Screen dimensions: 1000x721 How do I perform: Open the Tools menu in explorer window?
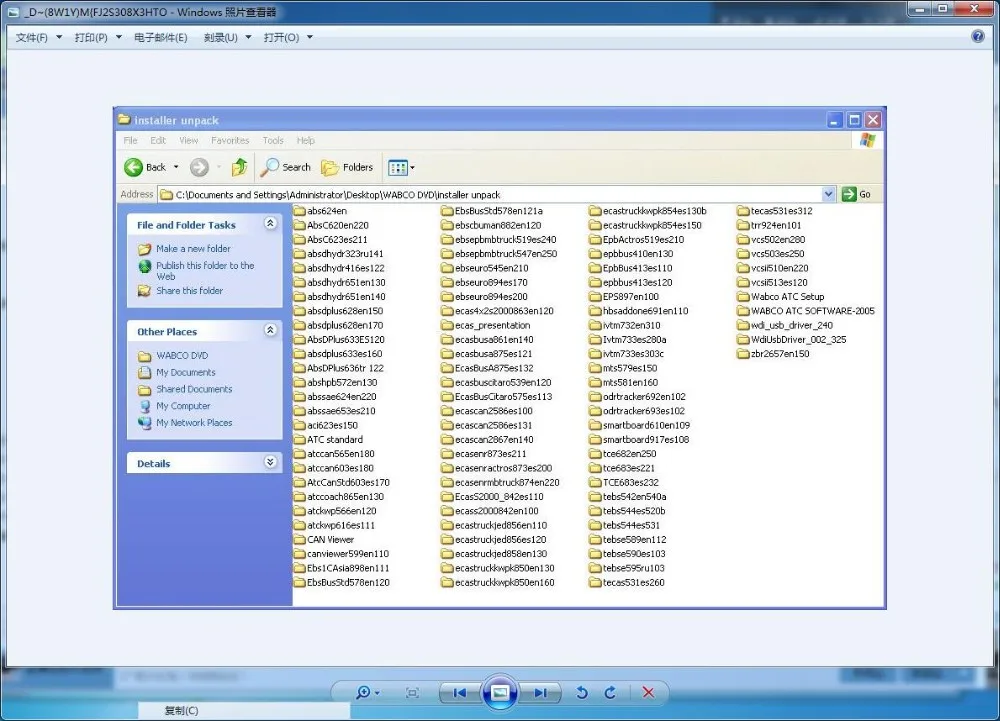click(273, 140)
